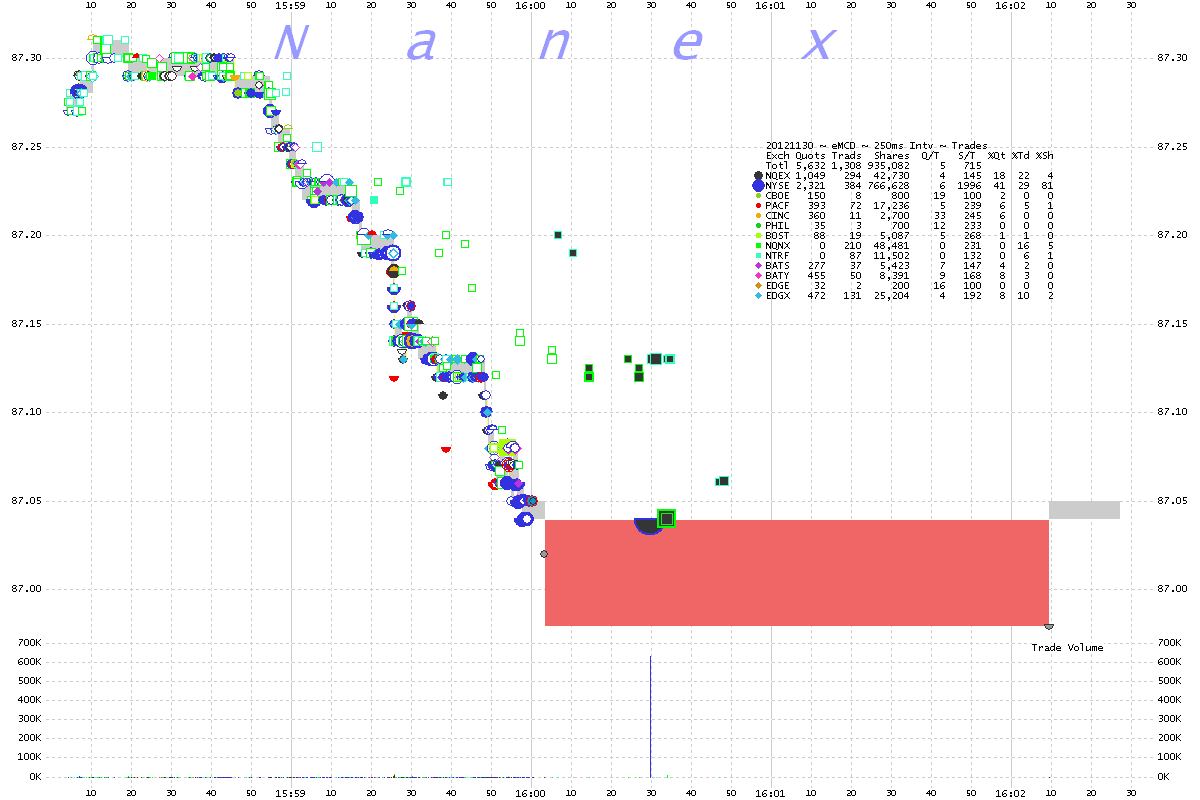This screenshot has width=1200, height=800.
Task: Click BATY shares value '8,391'
Action: pyautogui.click(x=895, y=276)
